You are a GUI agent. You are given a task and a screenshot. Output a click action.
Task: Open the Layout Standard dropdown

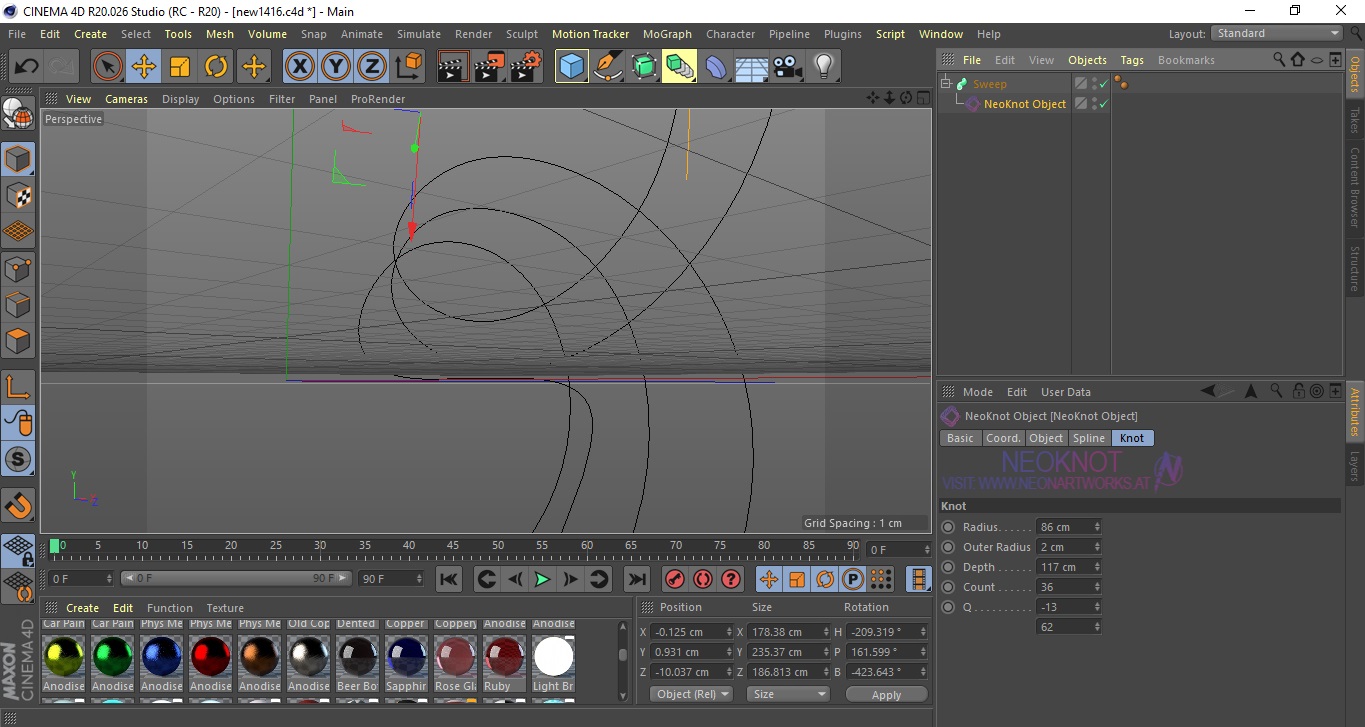click(1277, 33)
